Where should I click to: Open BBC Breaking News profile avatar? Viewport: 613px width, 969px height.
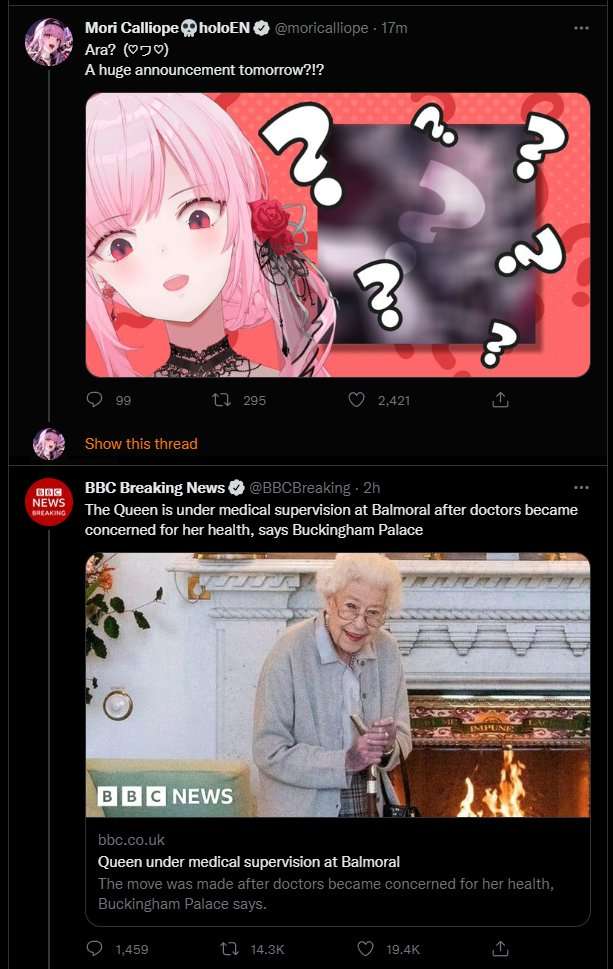click(49, 502)
